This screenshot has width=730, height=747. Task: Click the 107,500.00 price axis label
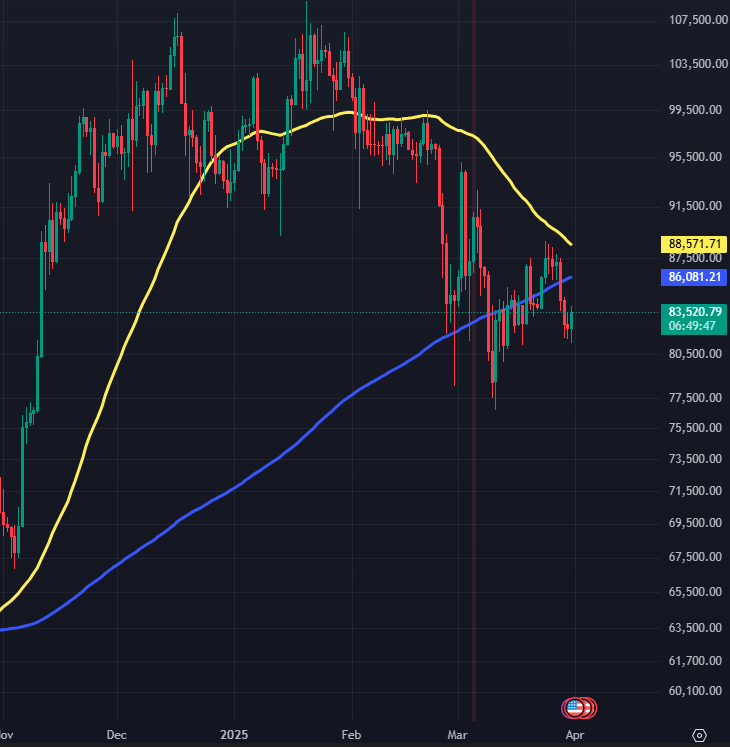click(698, 20)
